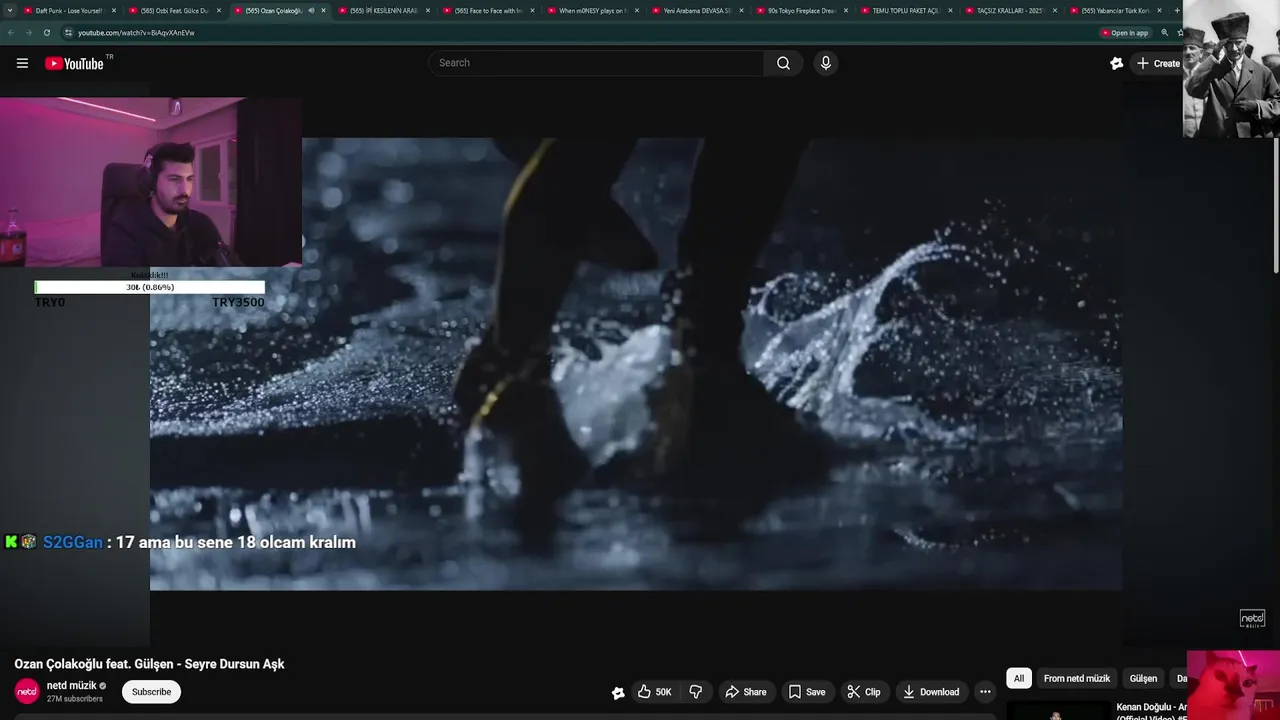
Task: Click the Subscribe button
Action: tap(151, 692)
